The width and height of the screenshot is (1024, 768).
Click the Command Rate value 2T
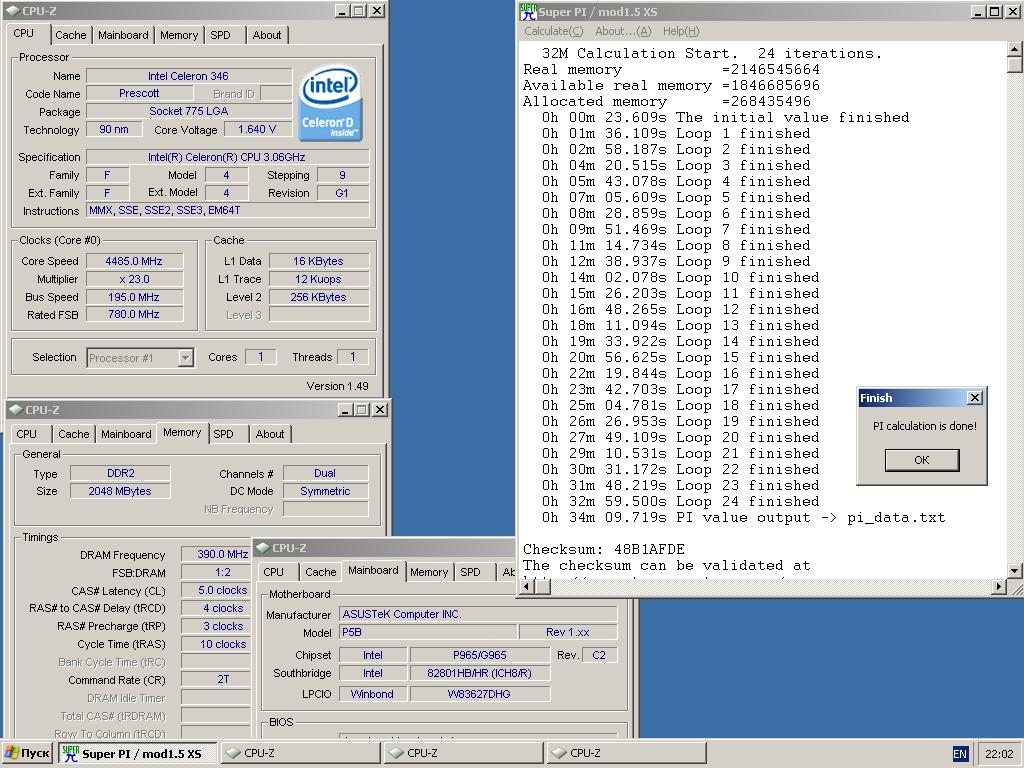pos(216,680)
